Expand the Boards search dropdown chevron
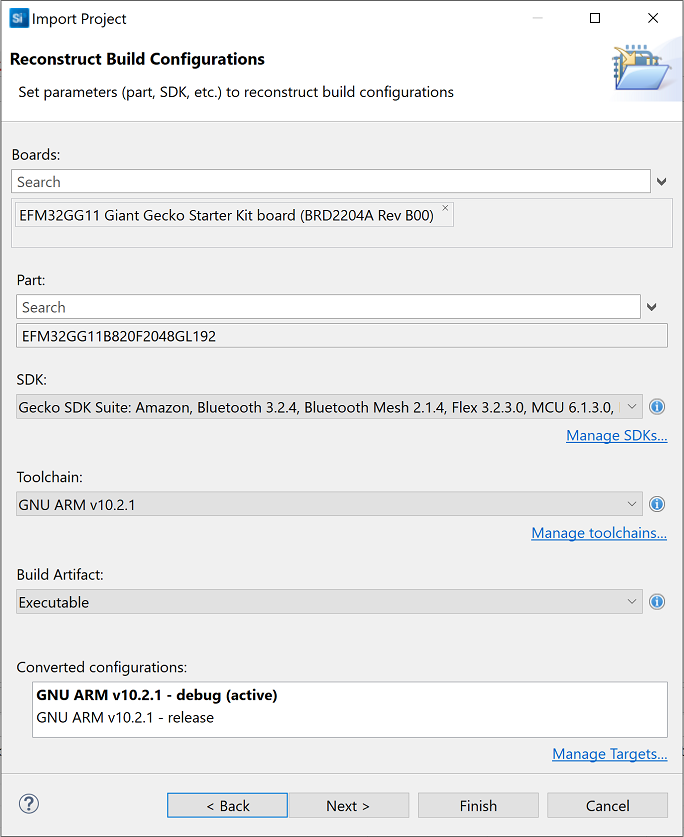 (x=661, y=181)
